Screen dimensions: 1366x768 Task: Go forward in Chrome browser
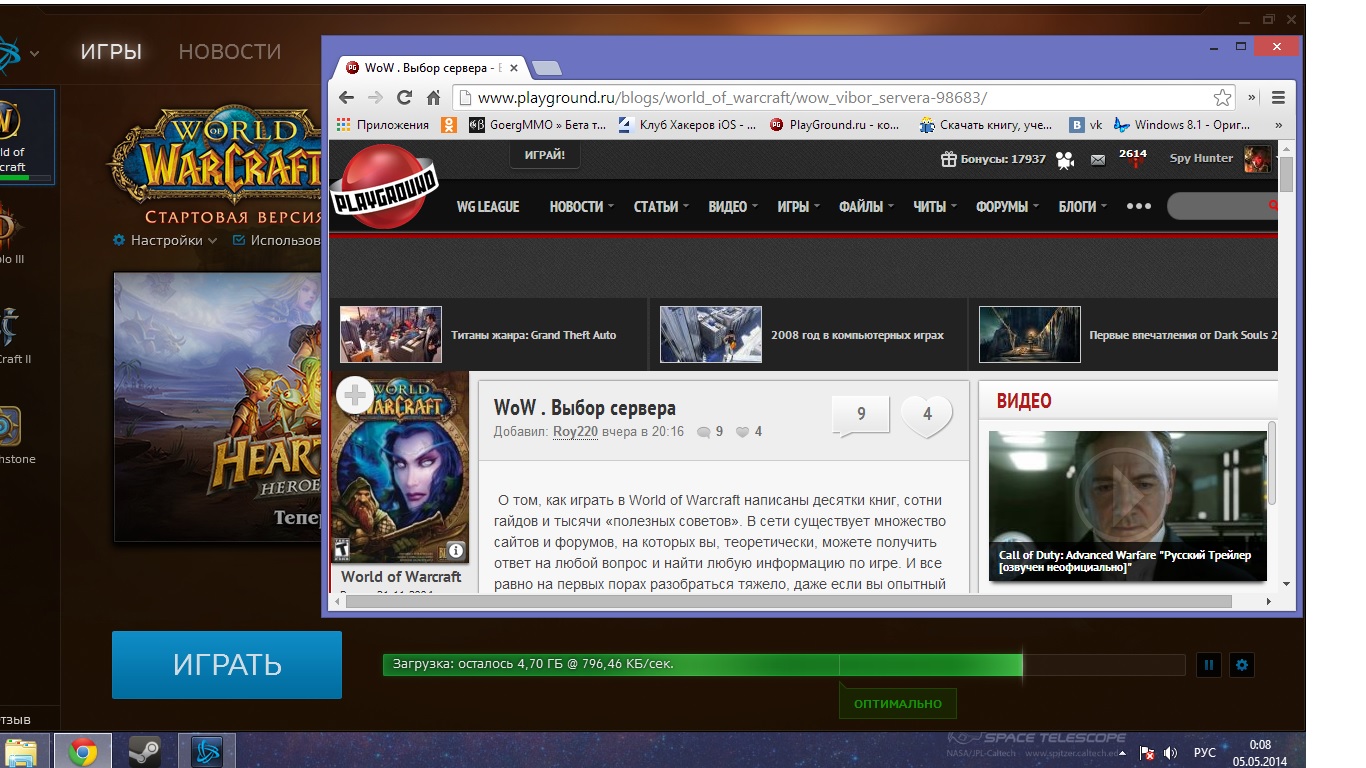(375, 97)
